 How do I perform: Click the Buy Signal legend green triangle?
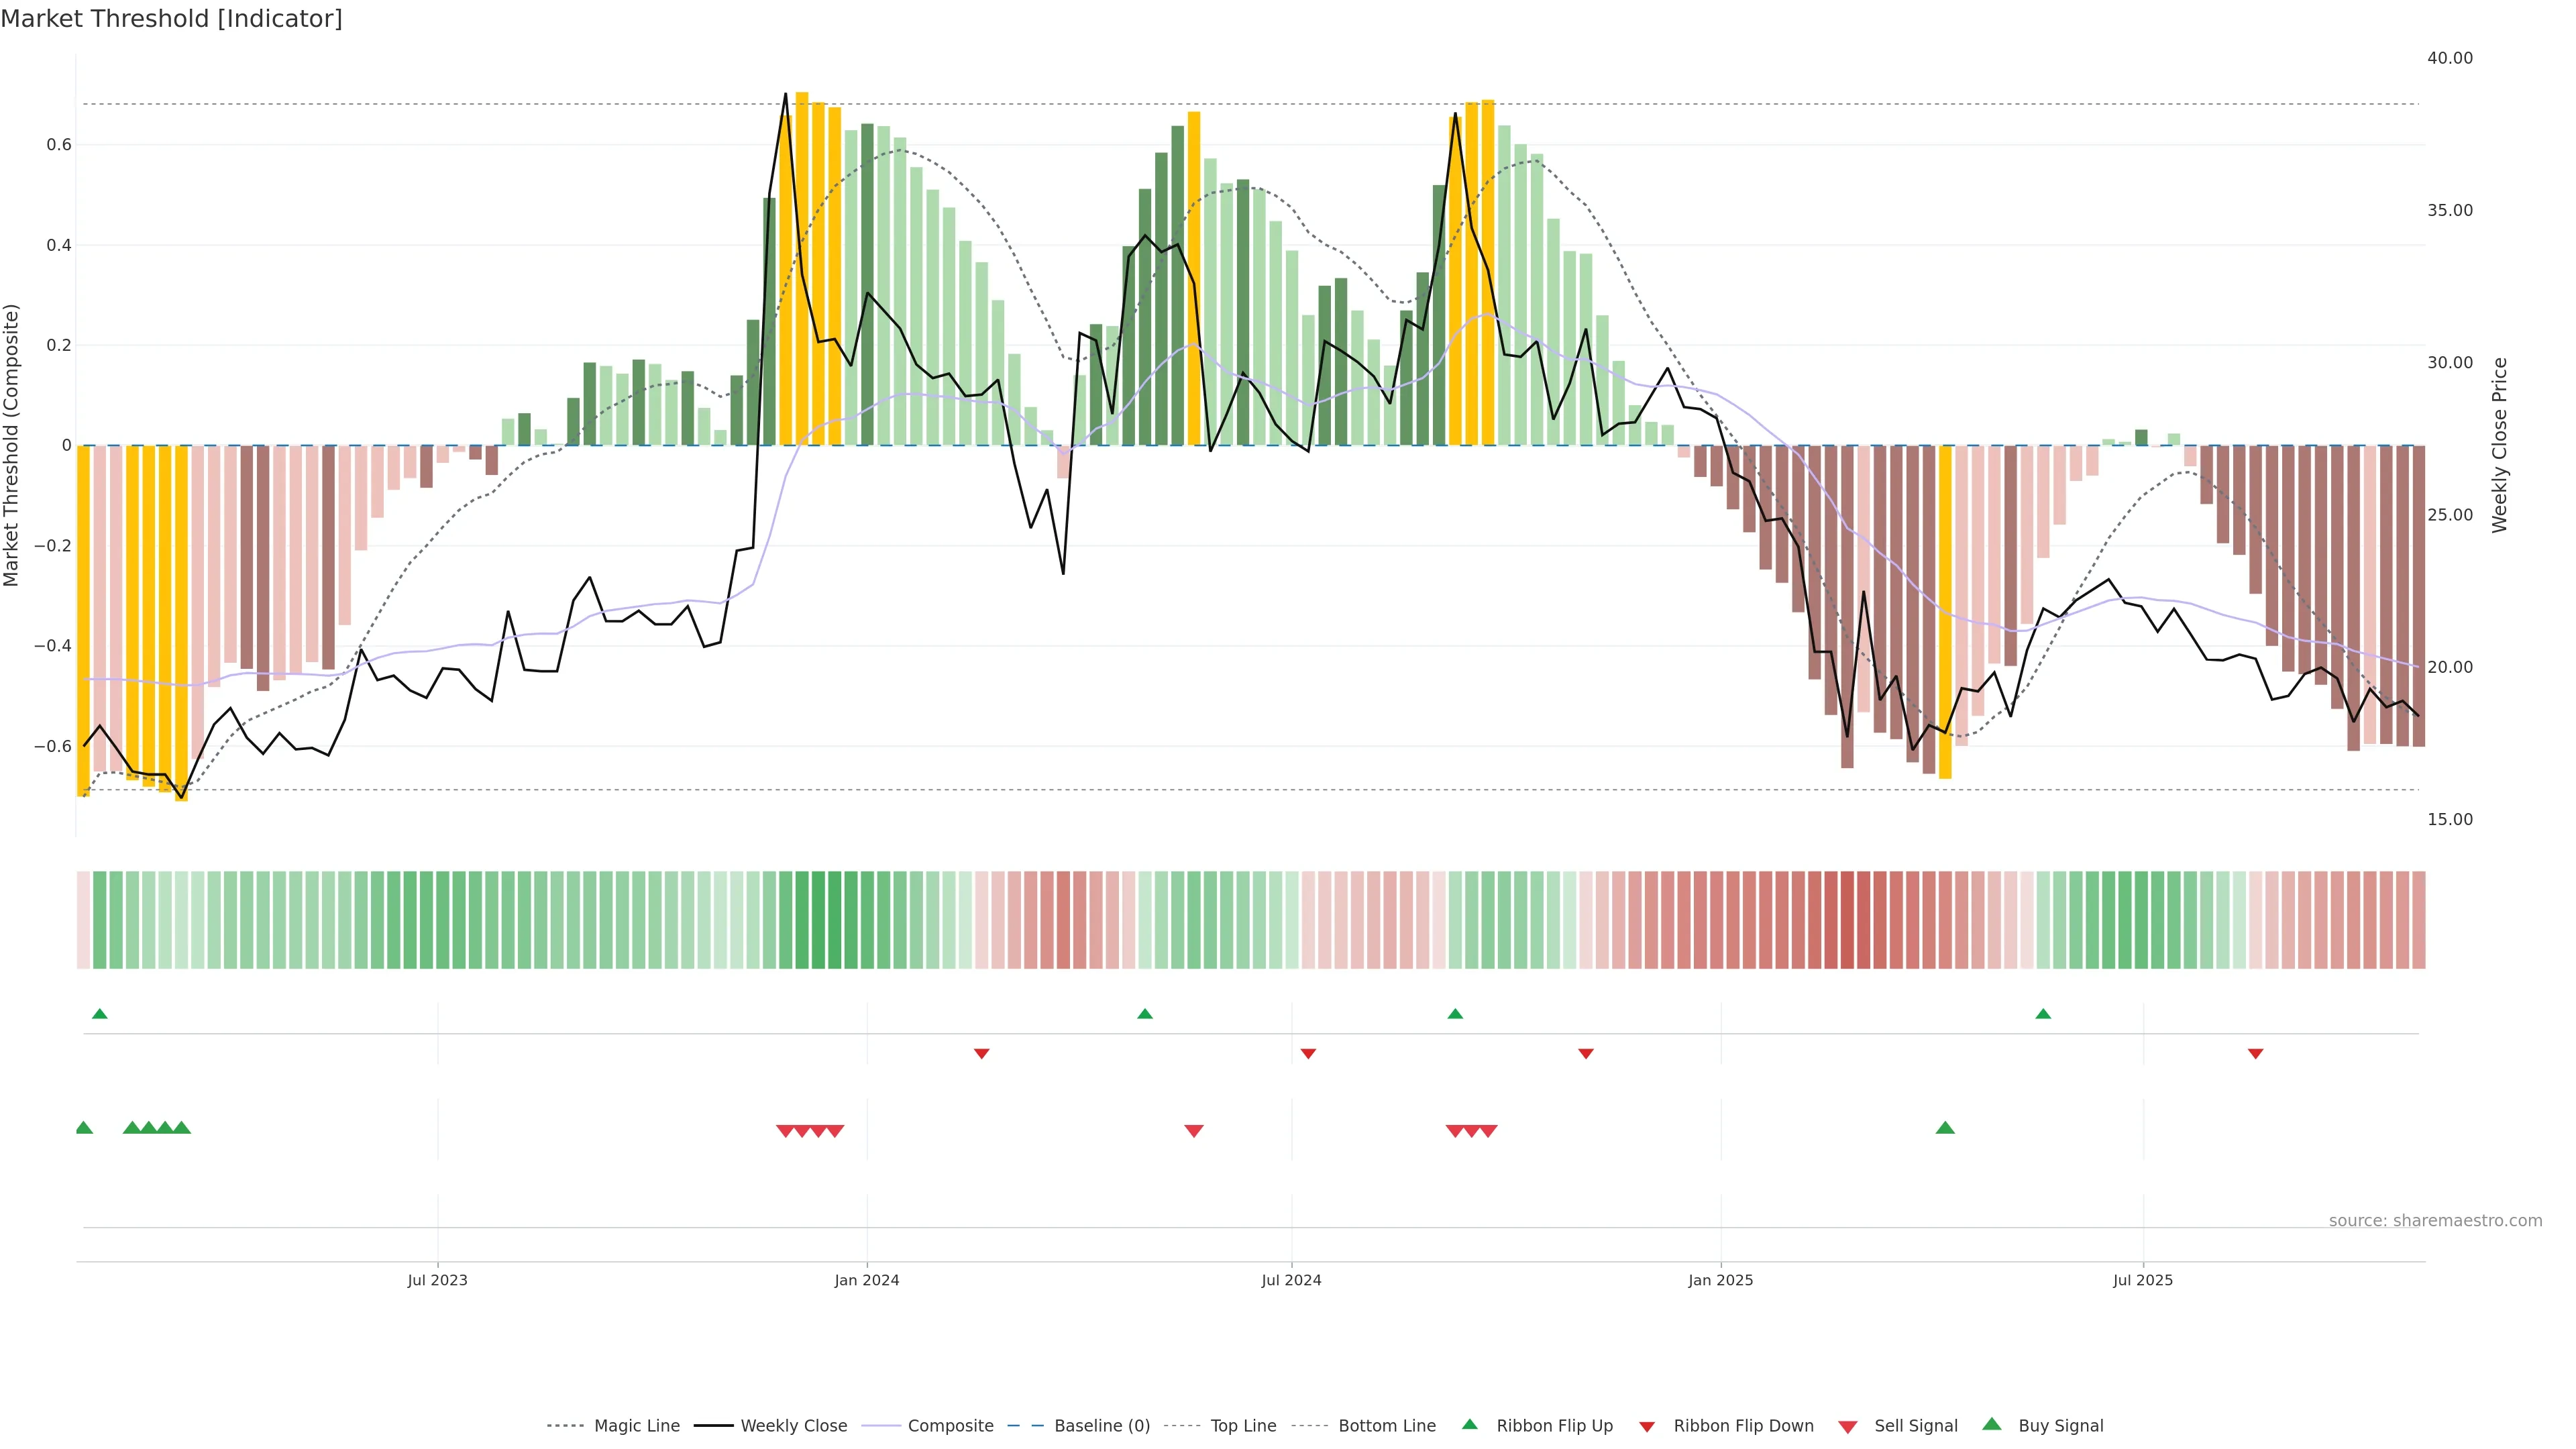pyautogui.click(x=1991, y=1424)
